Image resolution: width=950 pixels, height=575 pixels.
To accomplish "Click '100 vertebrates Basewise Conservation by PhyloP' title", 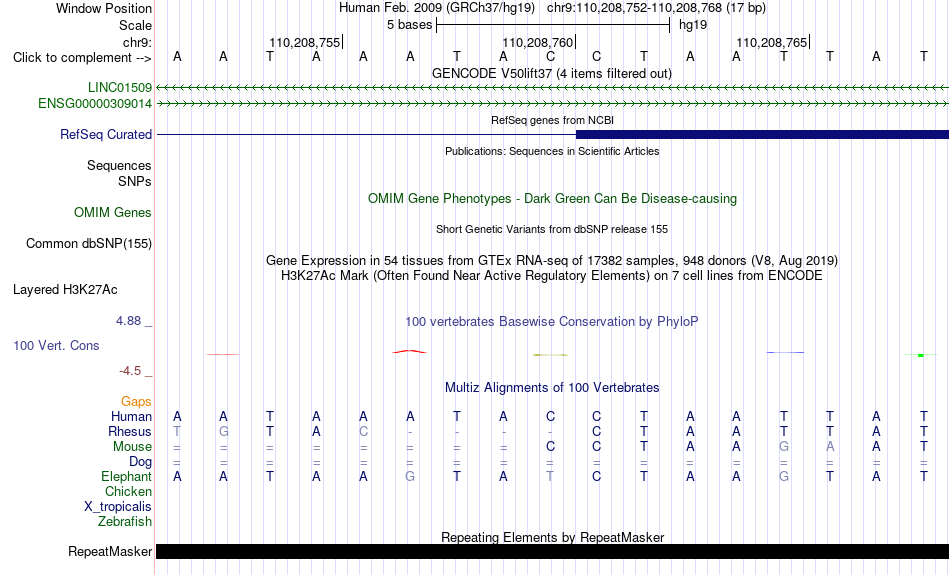I will (x=552, y=322).
